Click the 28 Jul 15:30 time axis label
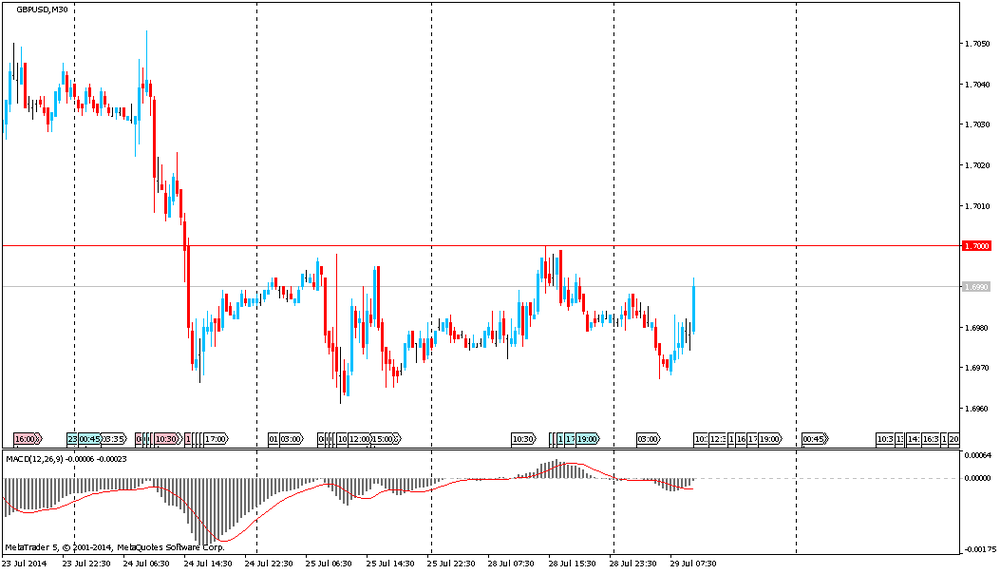 [x=573, y=563]
